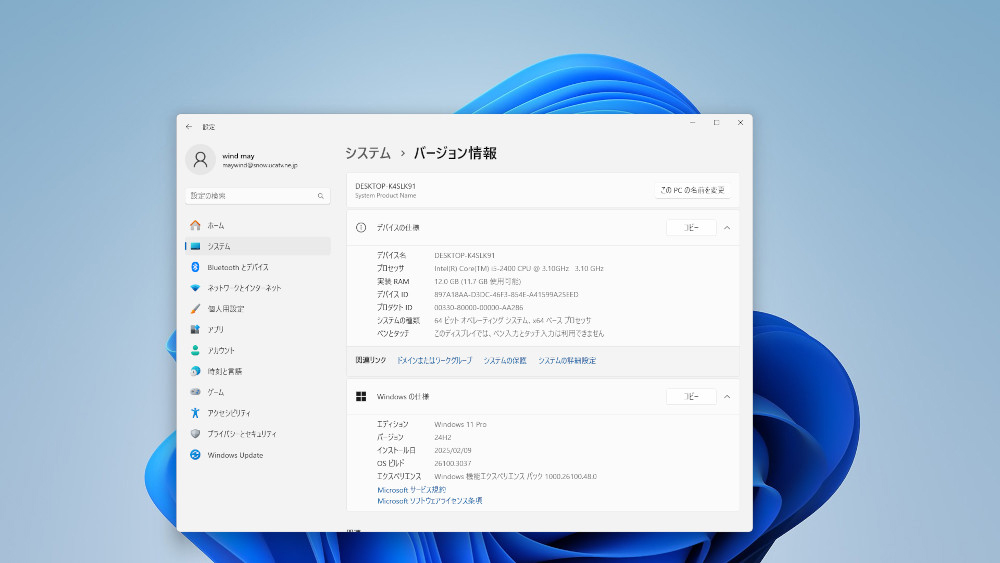Select 個人用設定 menu label
The width and height of the screenshot is (1000, 563).
226,309
